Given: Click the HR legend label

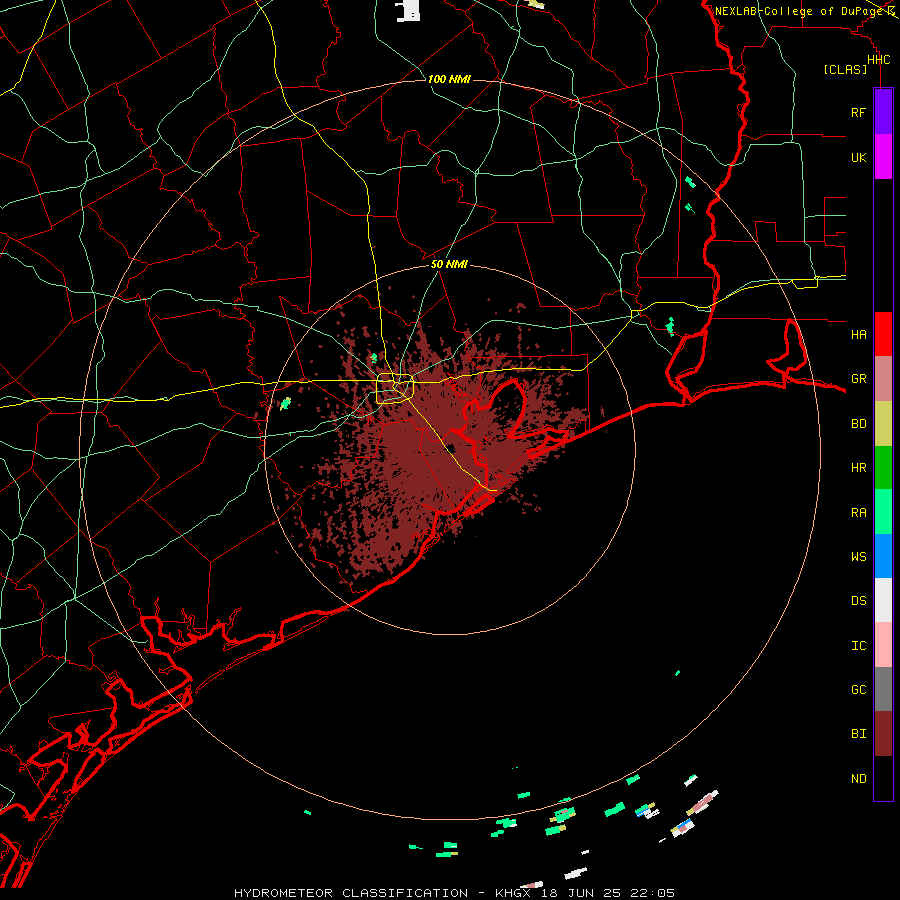Looking at the screenshot, I should (858, 468).
